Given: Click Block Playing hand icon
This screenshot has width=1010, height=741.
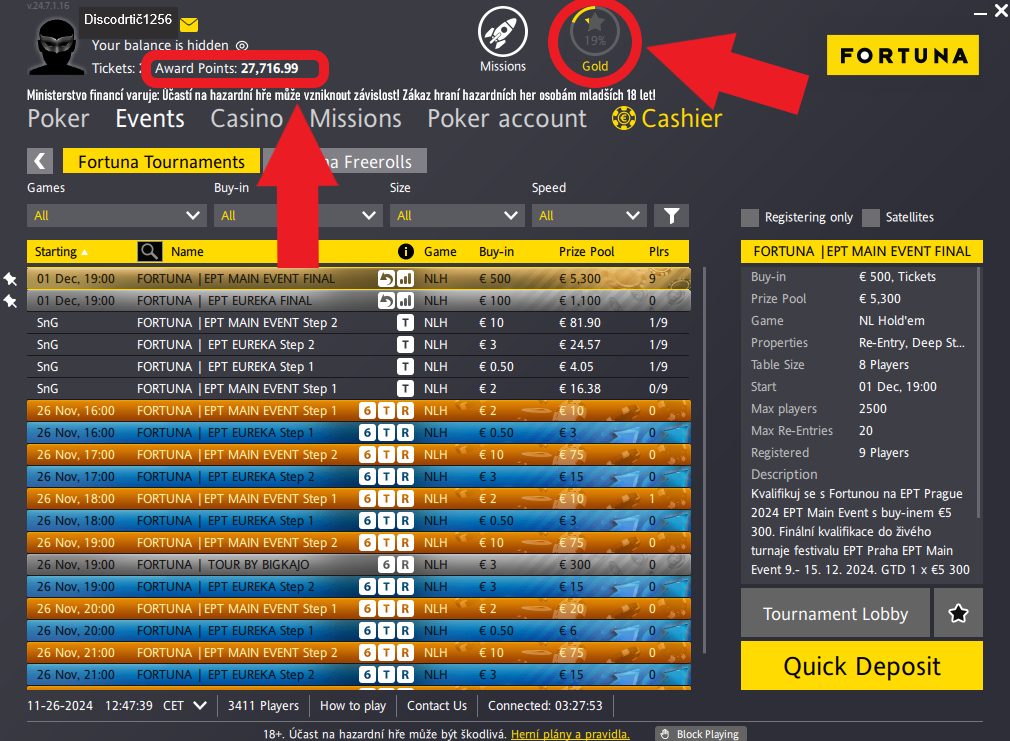Looking at the screenshot, I should (x=665, y=734).
